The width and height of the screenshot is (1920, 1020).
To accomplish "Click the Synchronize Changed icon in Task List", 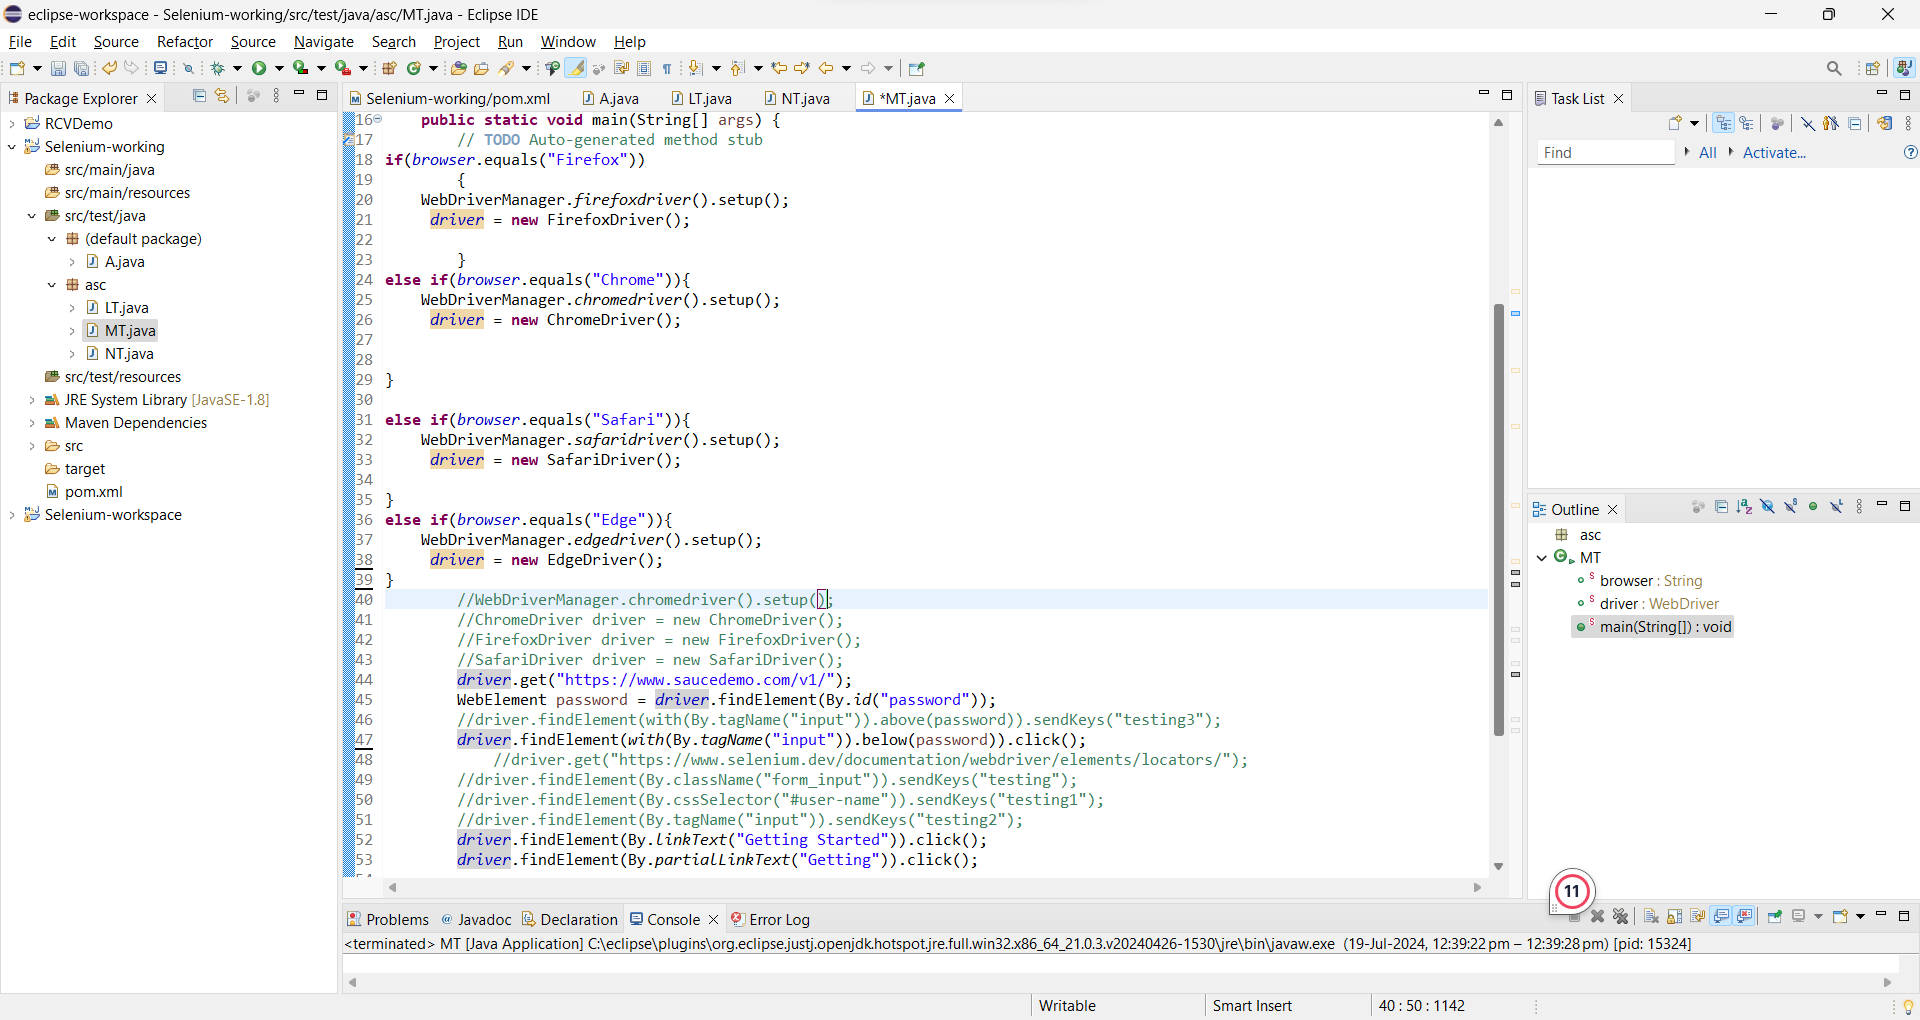I will click(1884, 123).
